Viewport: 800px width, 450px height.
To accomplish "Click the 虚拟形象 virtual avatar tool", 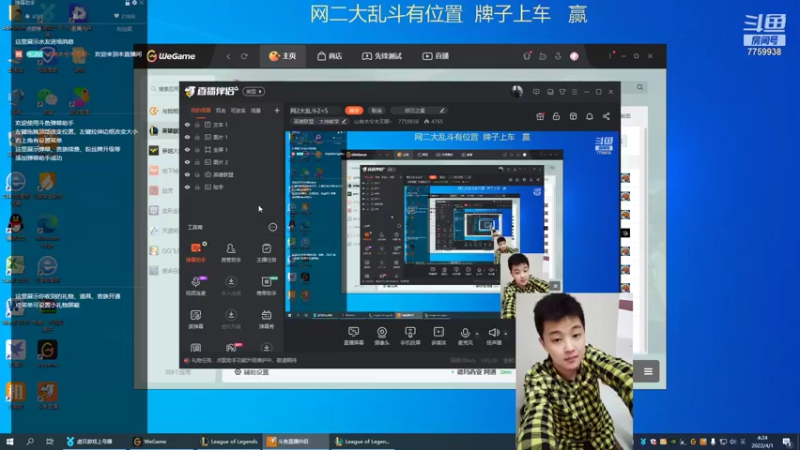I will 231,319.
